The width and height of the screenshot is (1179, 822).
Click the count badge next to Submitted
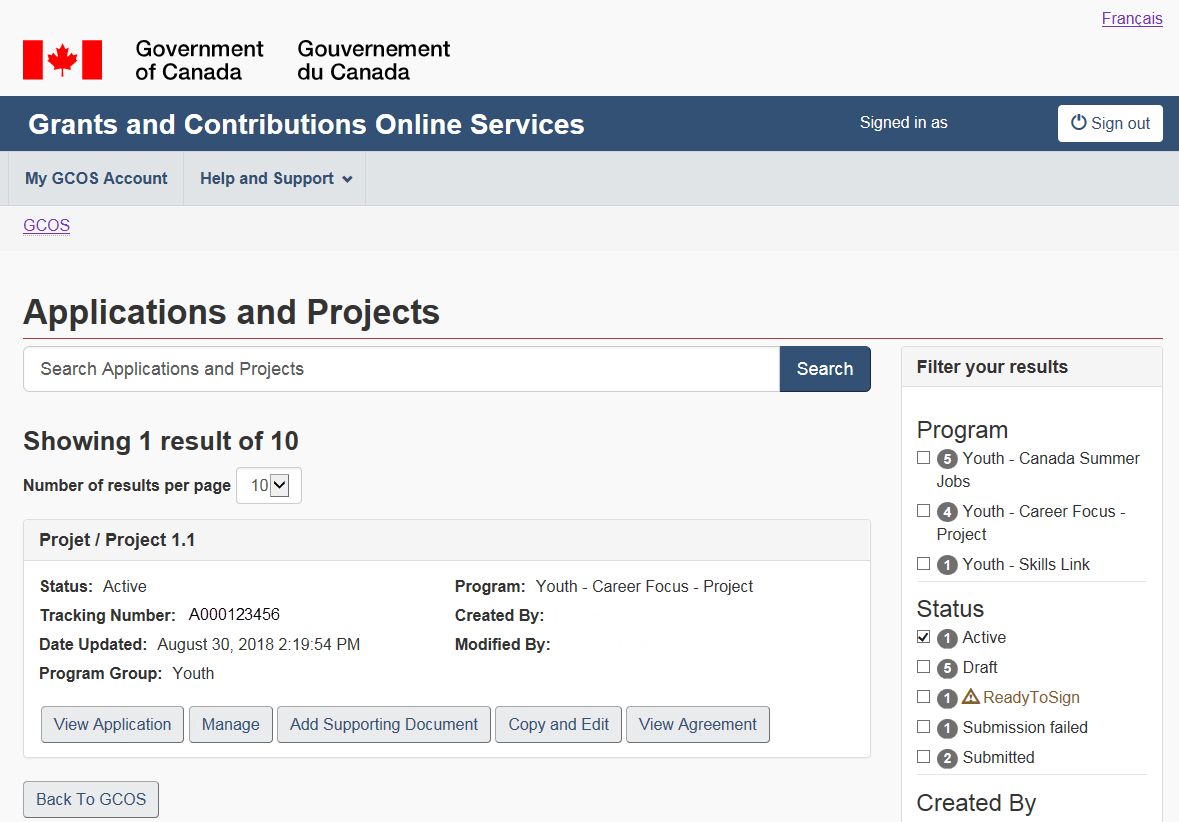tap(947, 758)
